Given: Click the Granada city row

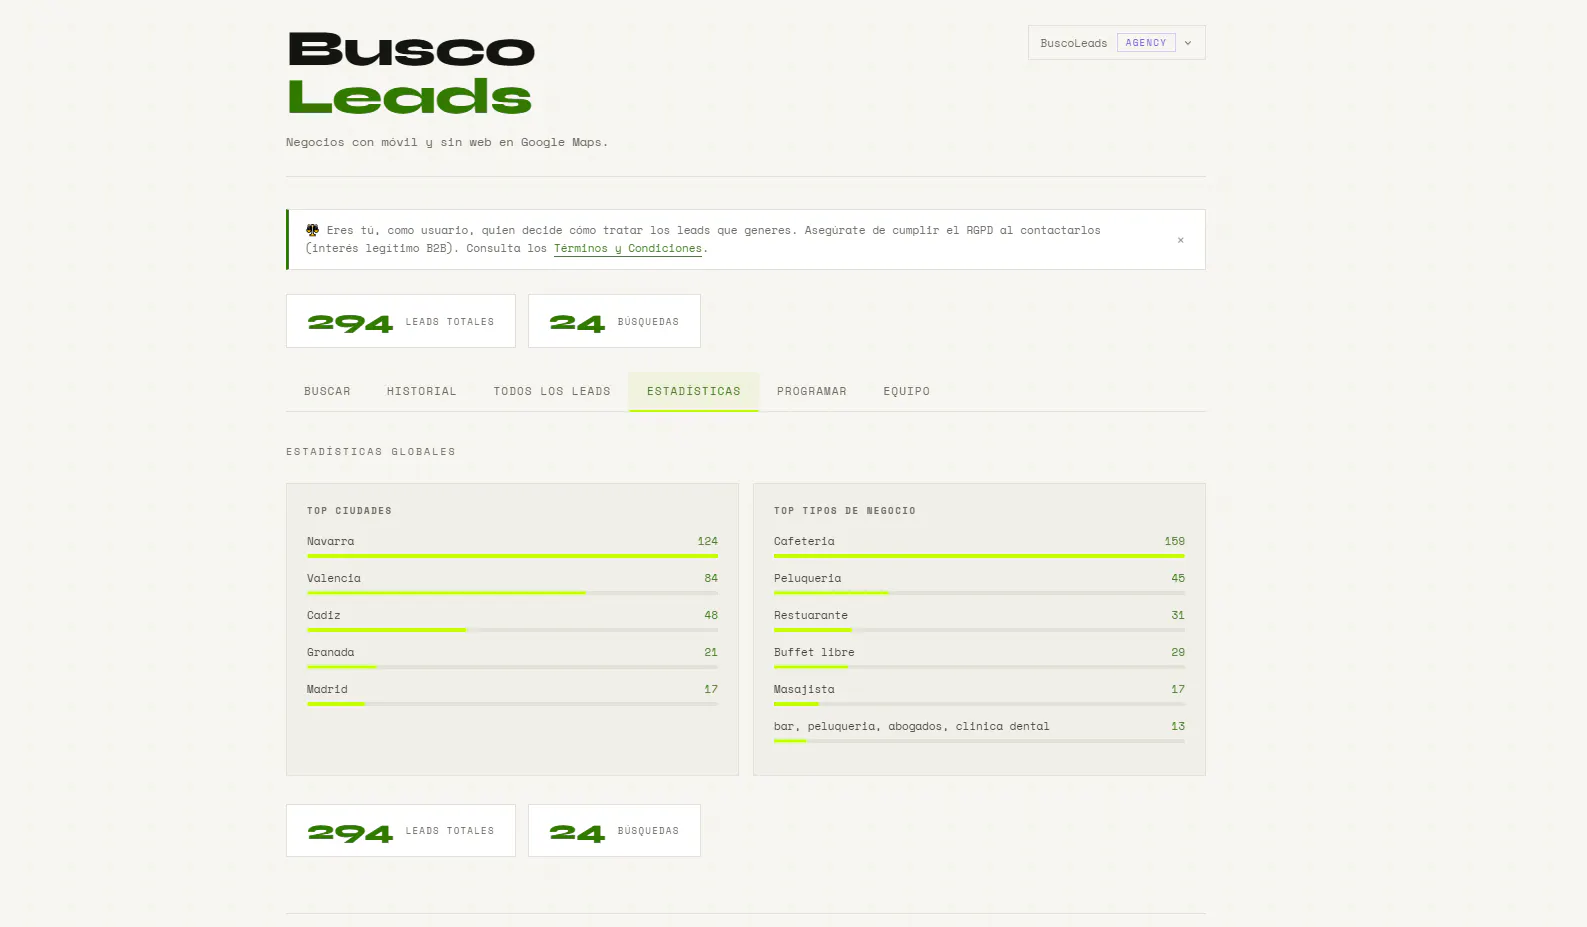Looking at the screenshot, I should (x=512, y=657).
